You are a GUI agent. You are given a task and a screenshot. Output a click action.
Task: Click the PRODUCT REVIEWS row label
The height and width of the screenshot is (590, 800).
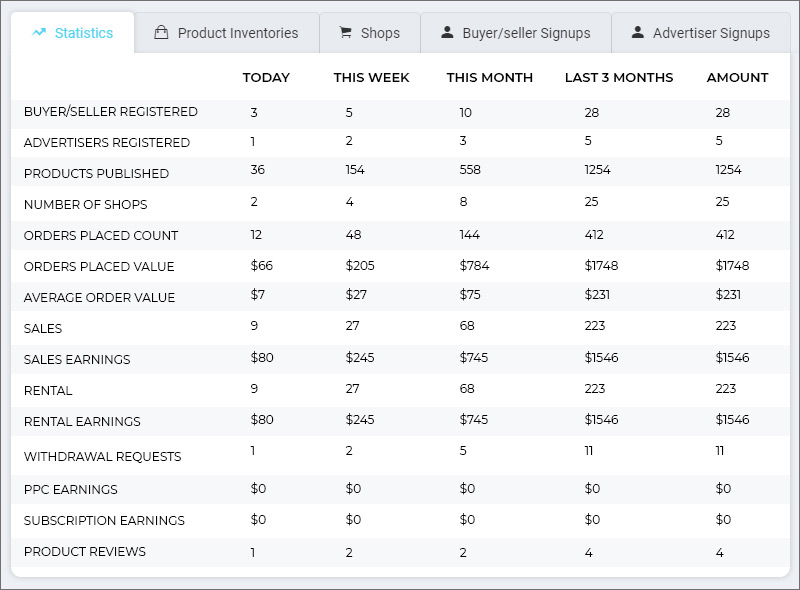[x=85, y=552]
